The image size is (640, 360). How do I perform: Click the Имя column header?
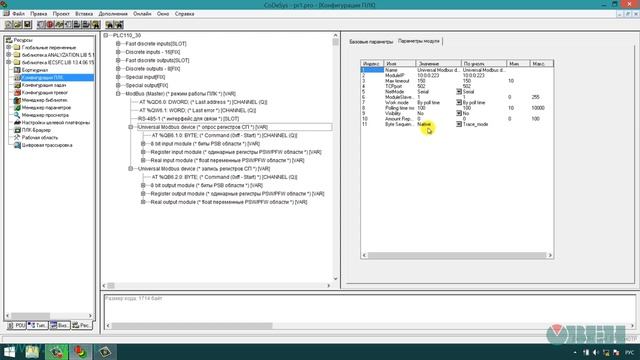(x=400, y=64)
